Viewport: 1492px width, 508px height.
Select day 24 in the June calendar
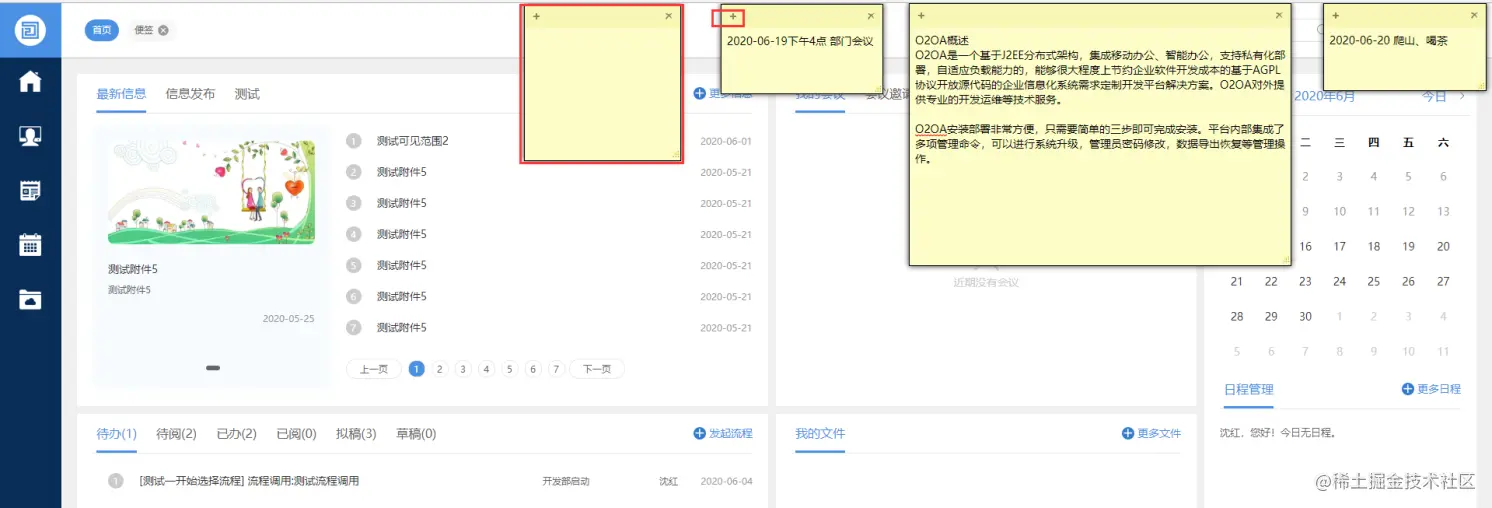pyautogui.click(x=1340, y=281)
